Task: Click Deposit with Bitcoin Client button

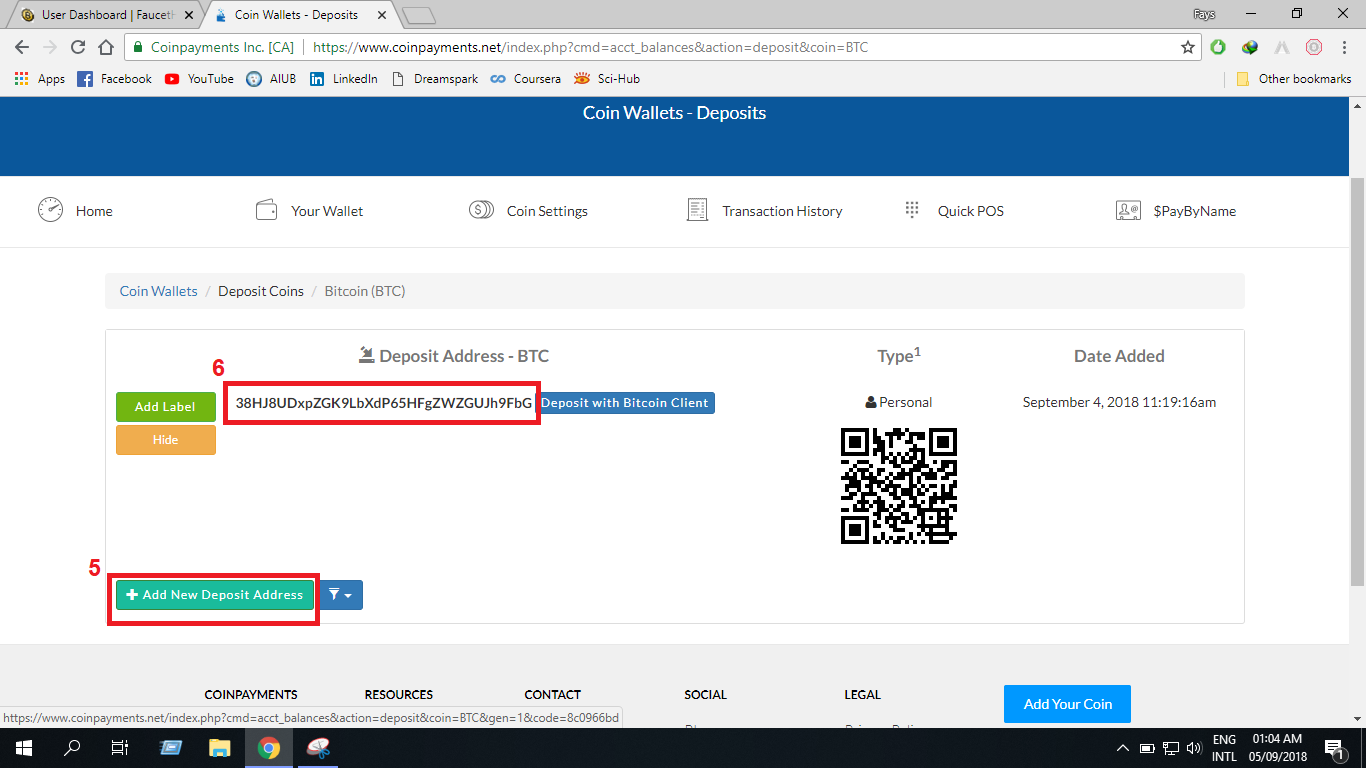Action: pos(625,403)
